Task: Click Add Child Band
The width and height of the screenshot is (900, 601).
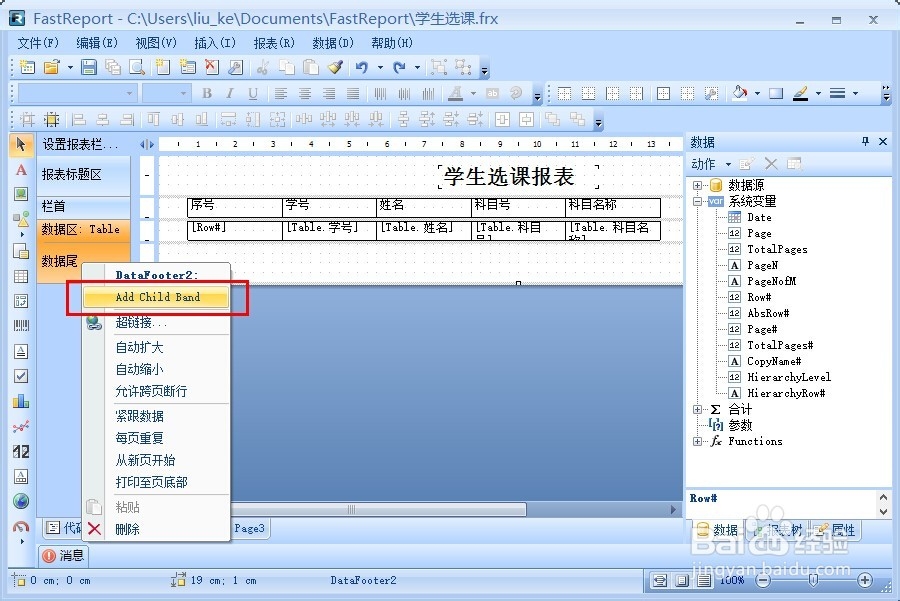Action: [x=160, y=297]
